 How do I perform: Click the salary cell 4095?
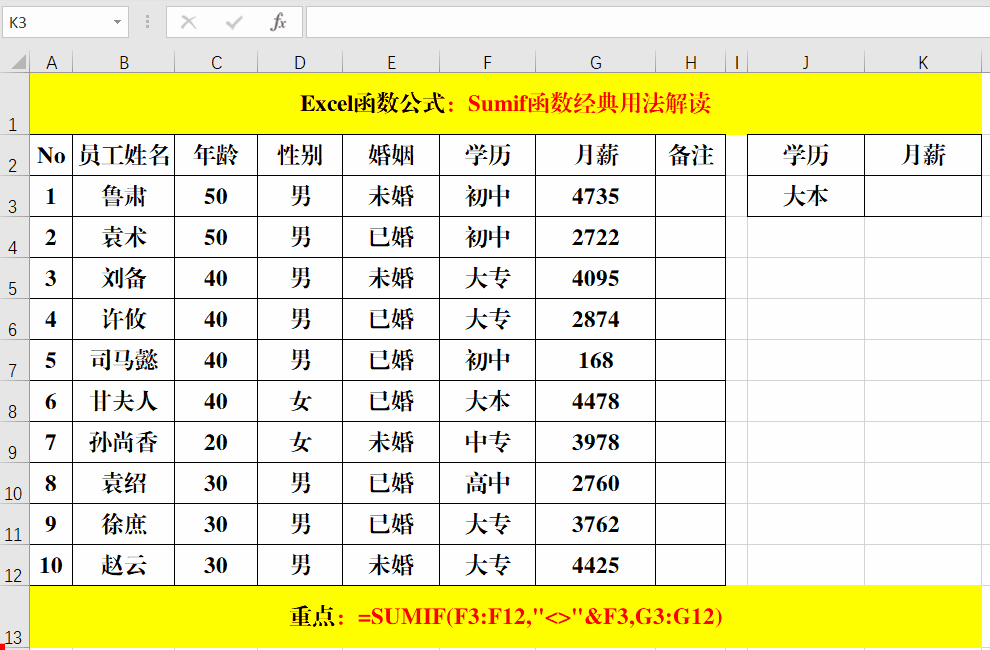(x=595, y=278)
